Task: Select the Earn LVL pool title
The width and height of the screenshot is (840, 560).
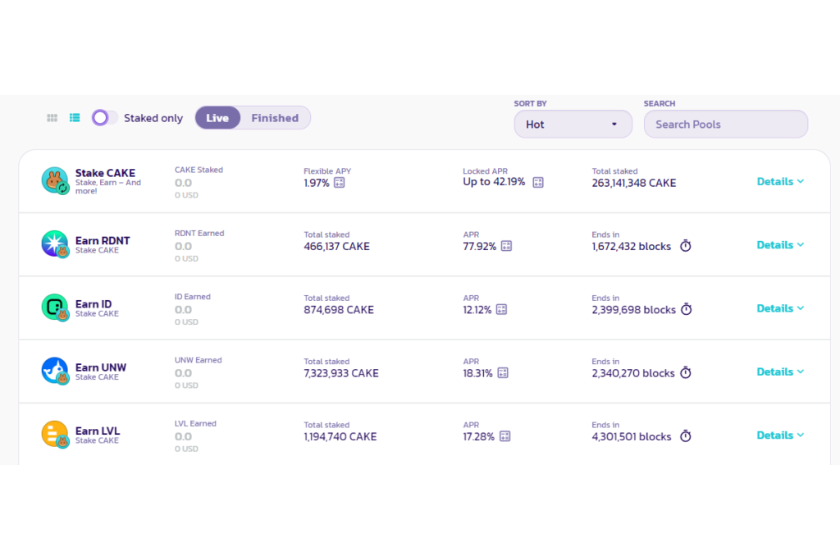Action: pyautogui.click(x=98, y=431)
